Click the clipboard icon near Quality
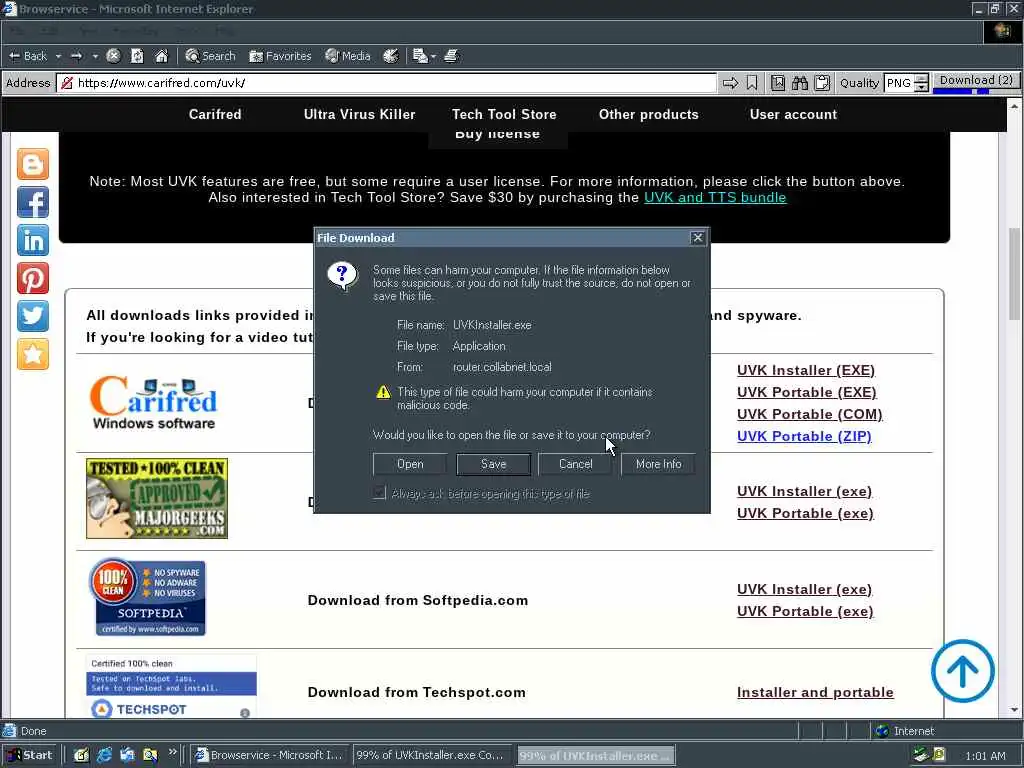The image size is (1024, 768). [x=822, y=83]
